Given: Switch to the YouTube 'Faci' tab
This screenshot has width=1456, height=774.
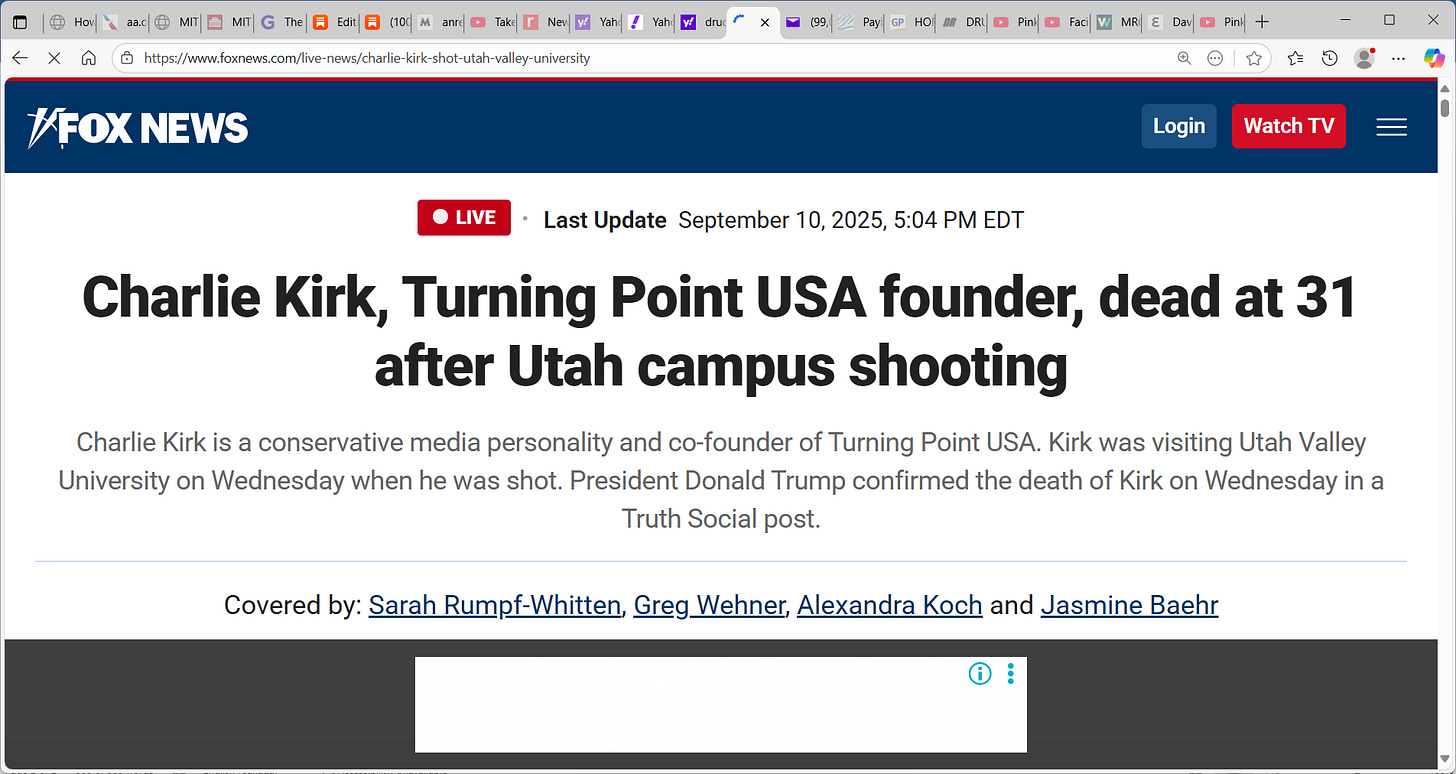Looking at the screenshot, I should pyautogui.click(x=1066, y=22).
